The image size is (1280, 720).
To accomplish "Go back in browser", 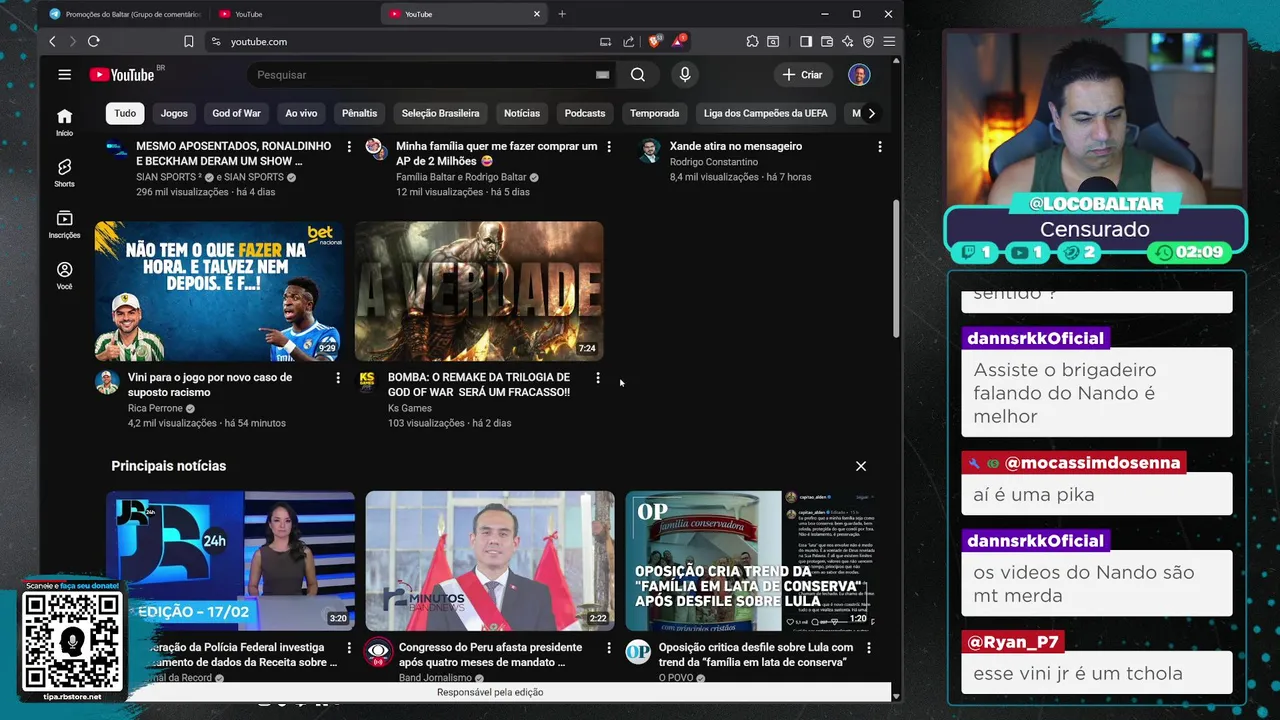I will 53,41.
